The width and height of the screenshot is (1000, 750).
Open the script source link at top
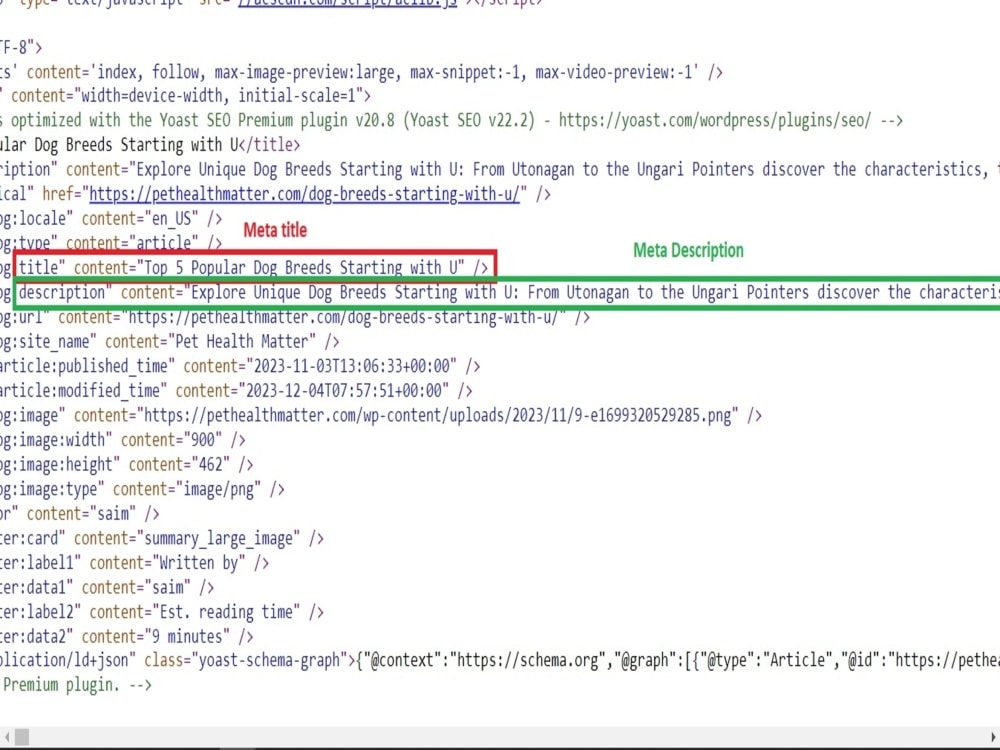[x=348, y=4]
